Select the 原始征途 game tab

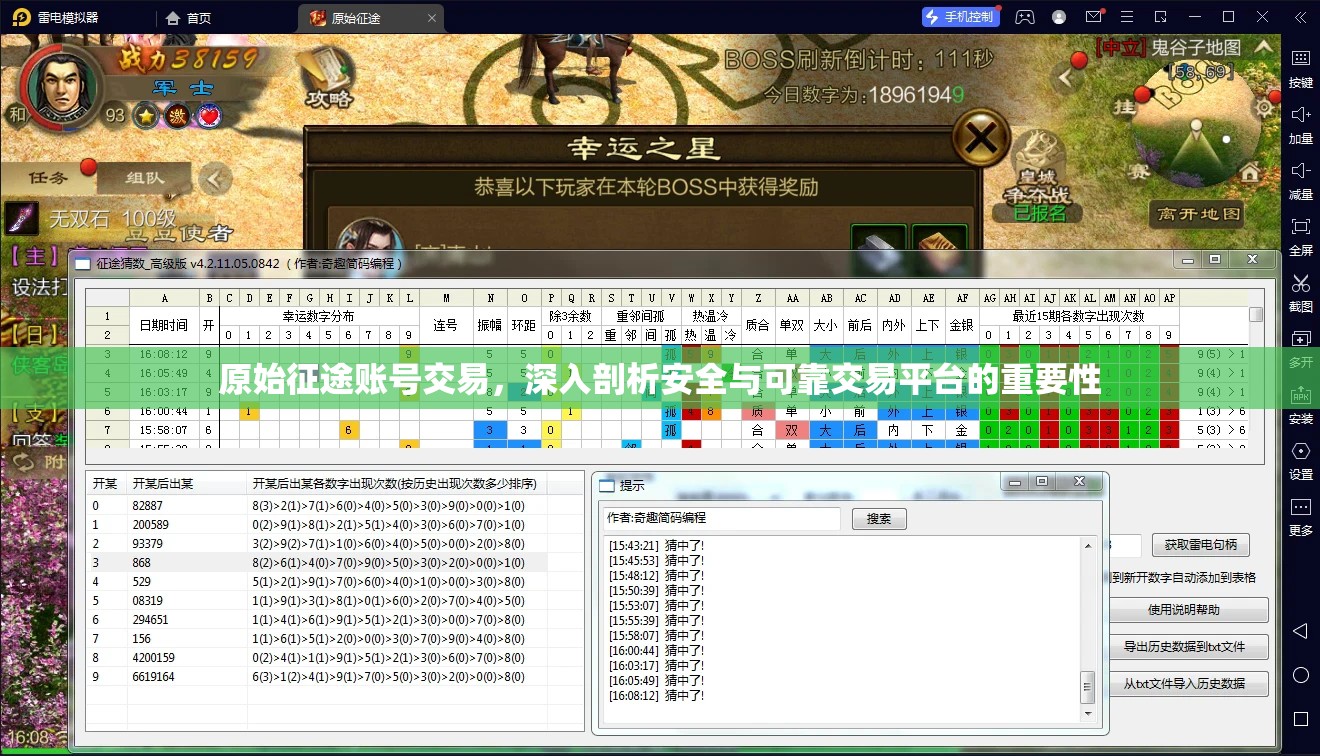pos(358,17)
